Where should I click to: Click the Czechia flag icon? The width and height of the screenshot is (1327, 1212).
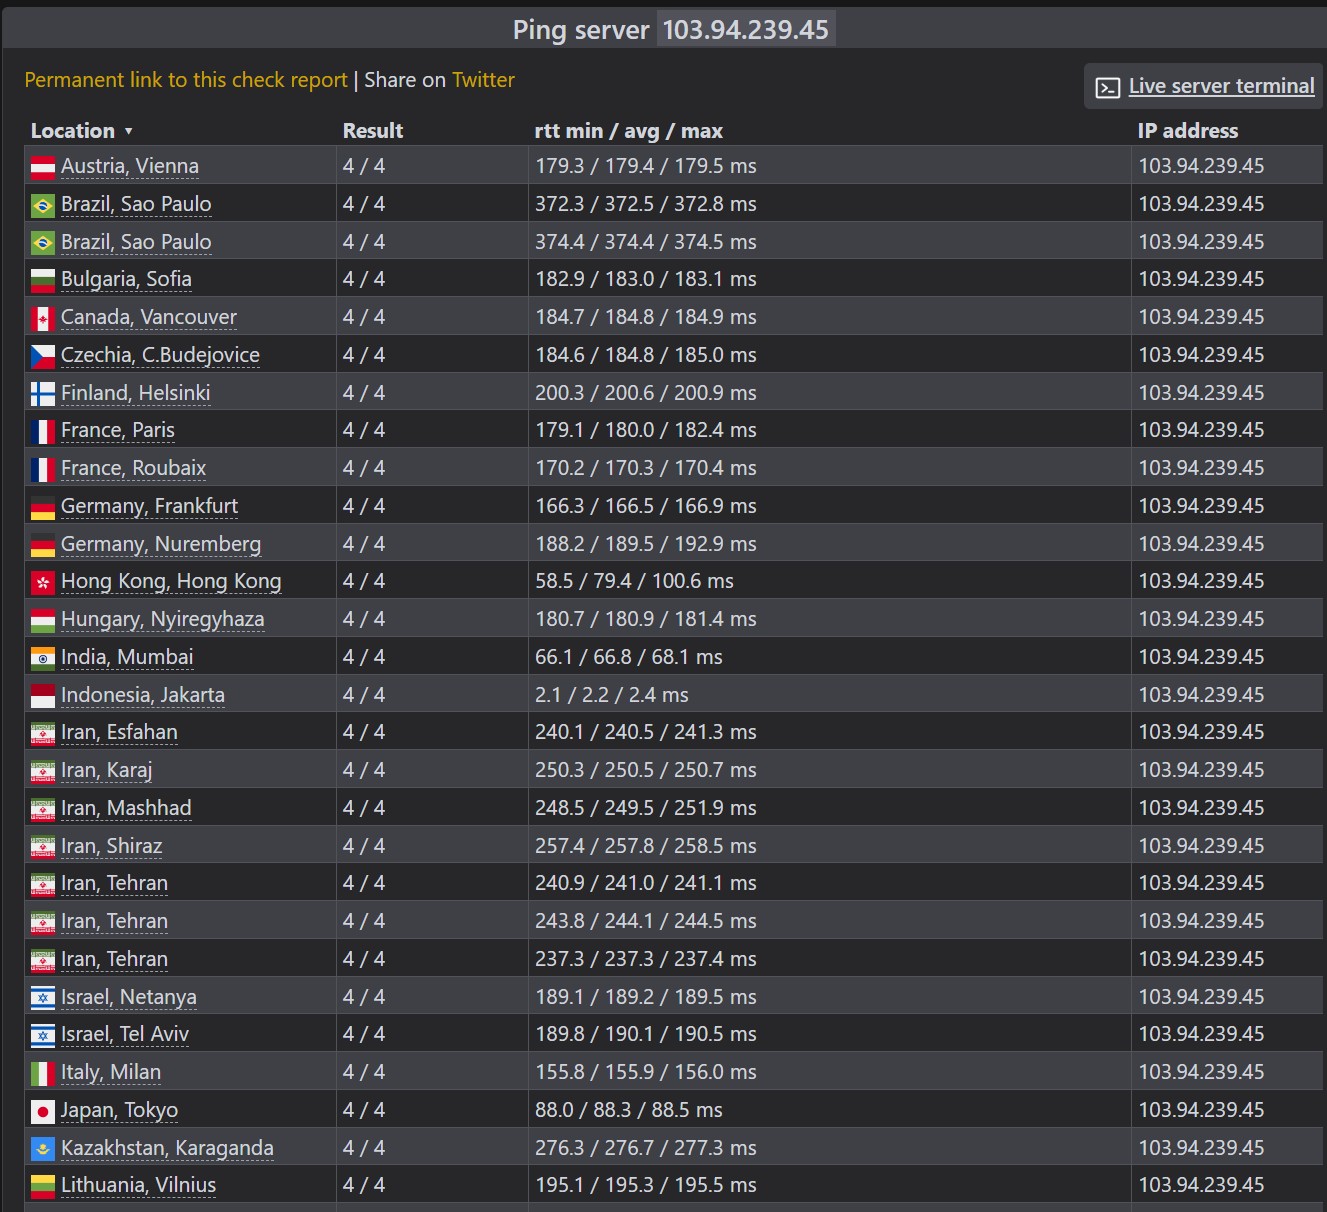tap(43, 356)
